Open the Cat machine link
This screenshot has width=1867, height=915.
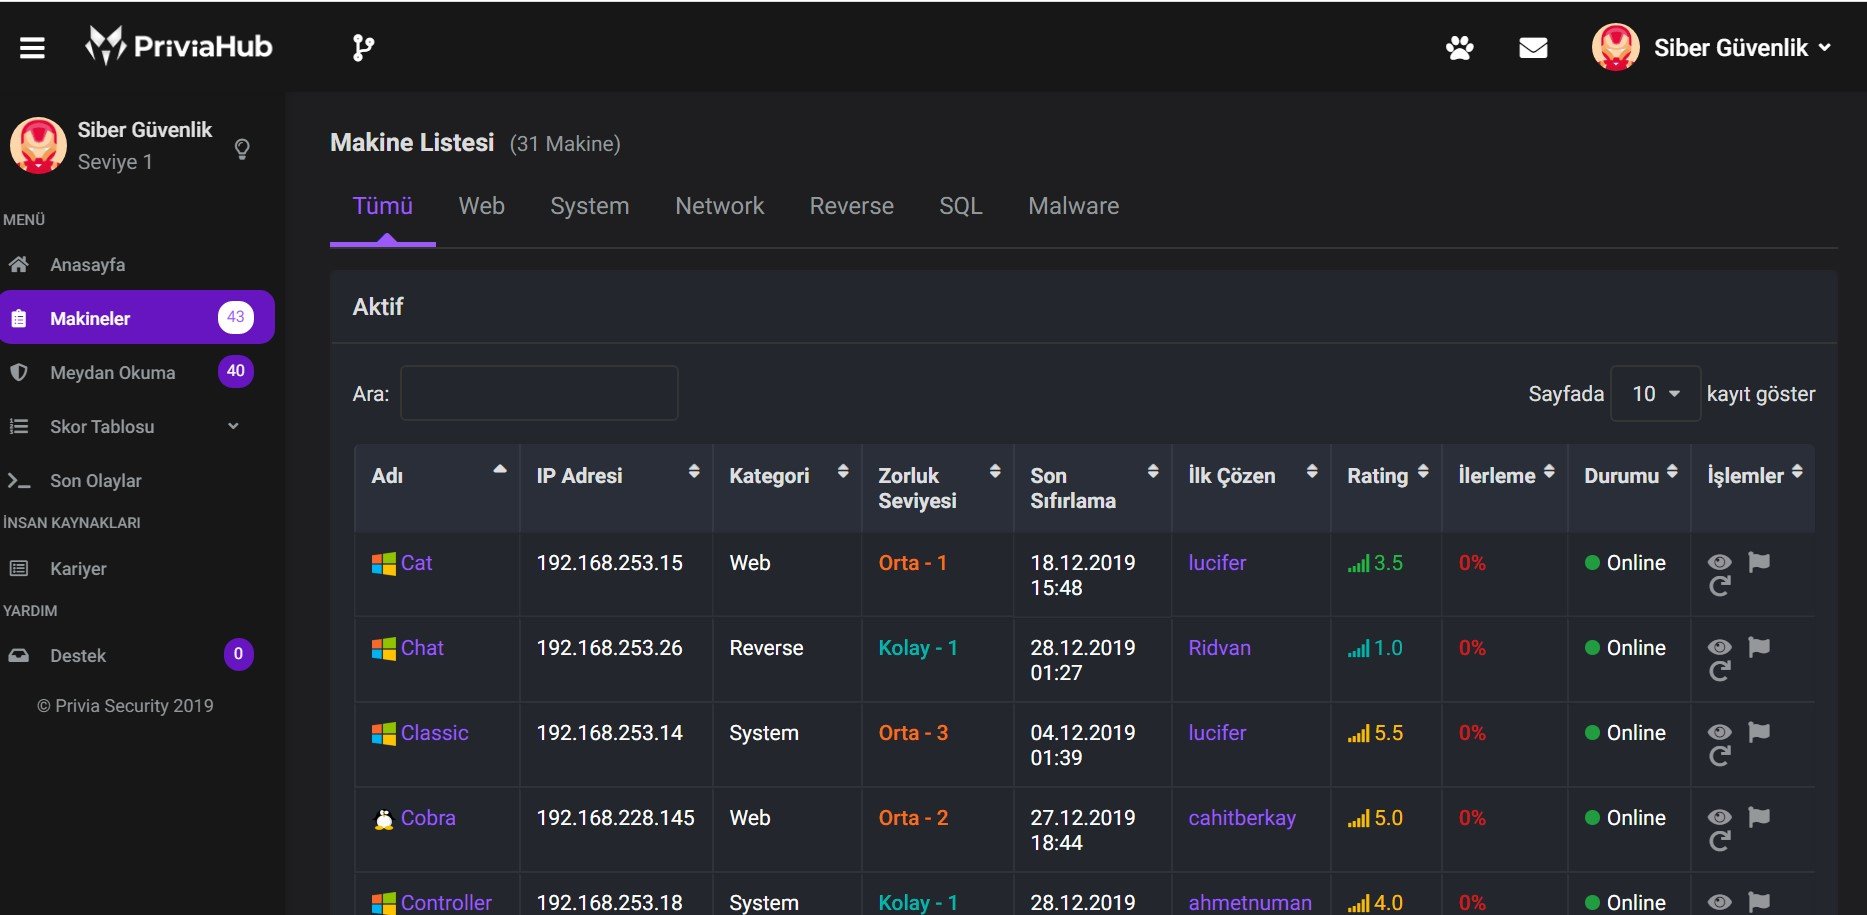click(x=416, y=563)
